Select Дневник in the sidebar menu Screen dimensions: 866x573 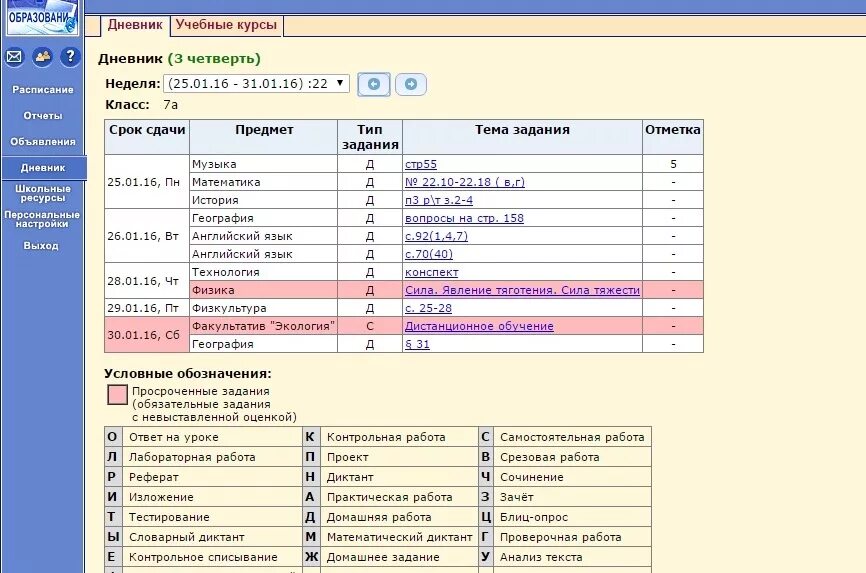43,167
